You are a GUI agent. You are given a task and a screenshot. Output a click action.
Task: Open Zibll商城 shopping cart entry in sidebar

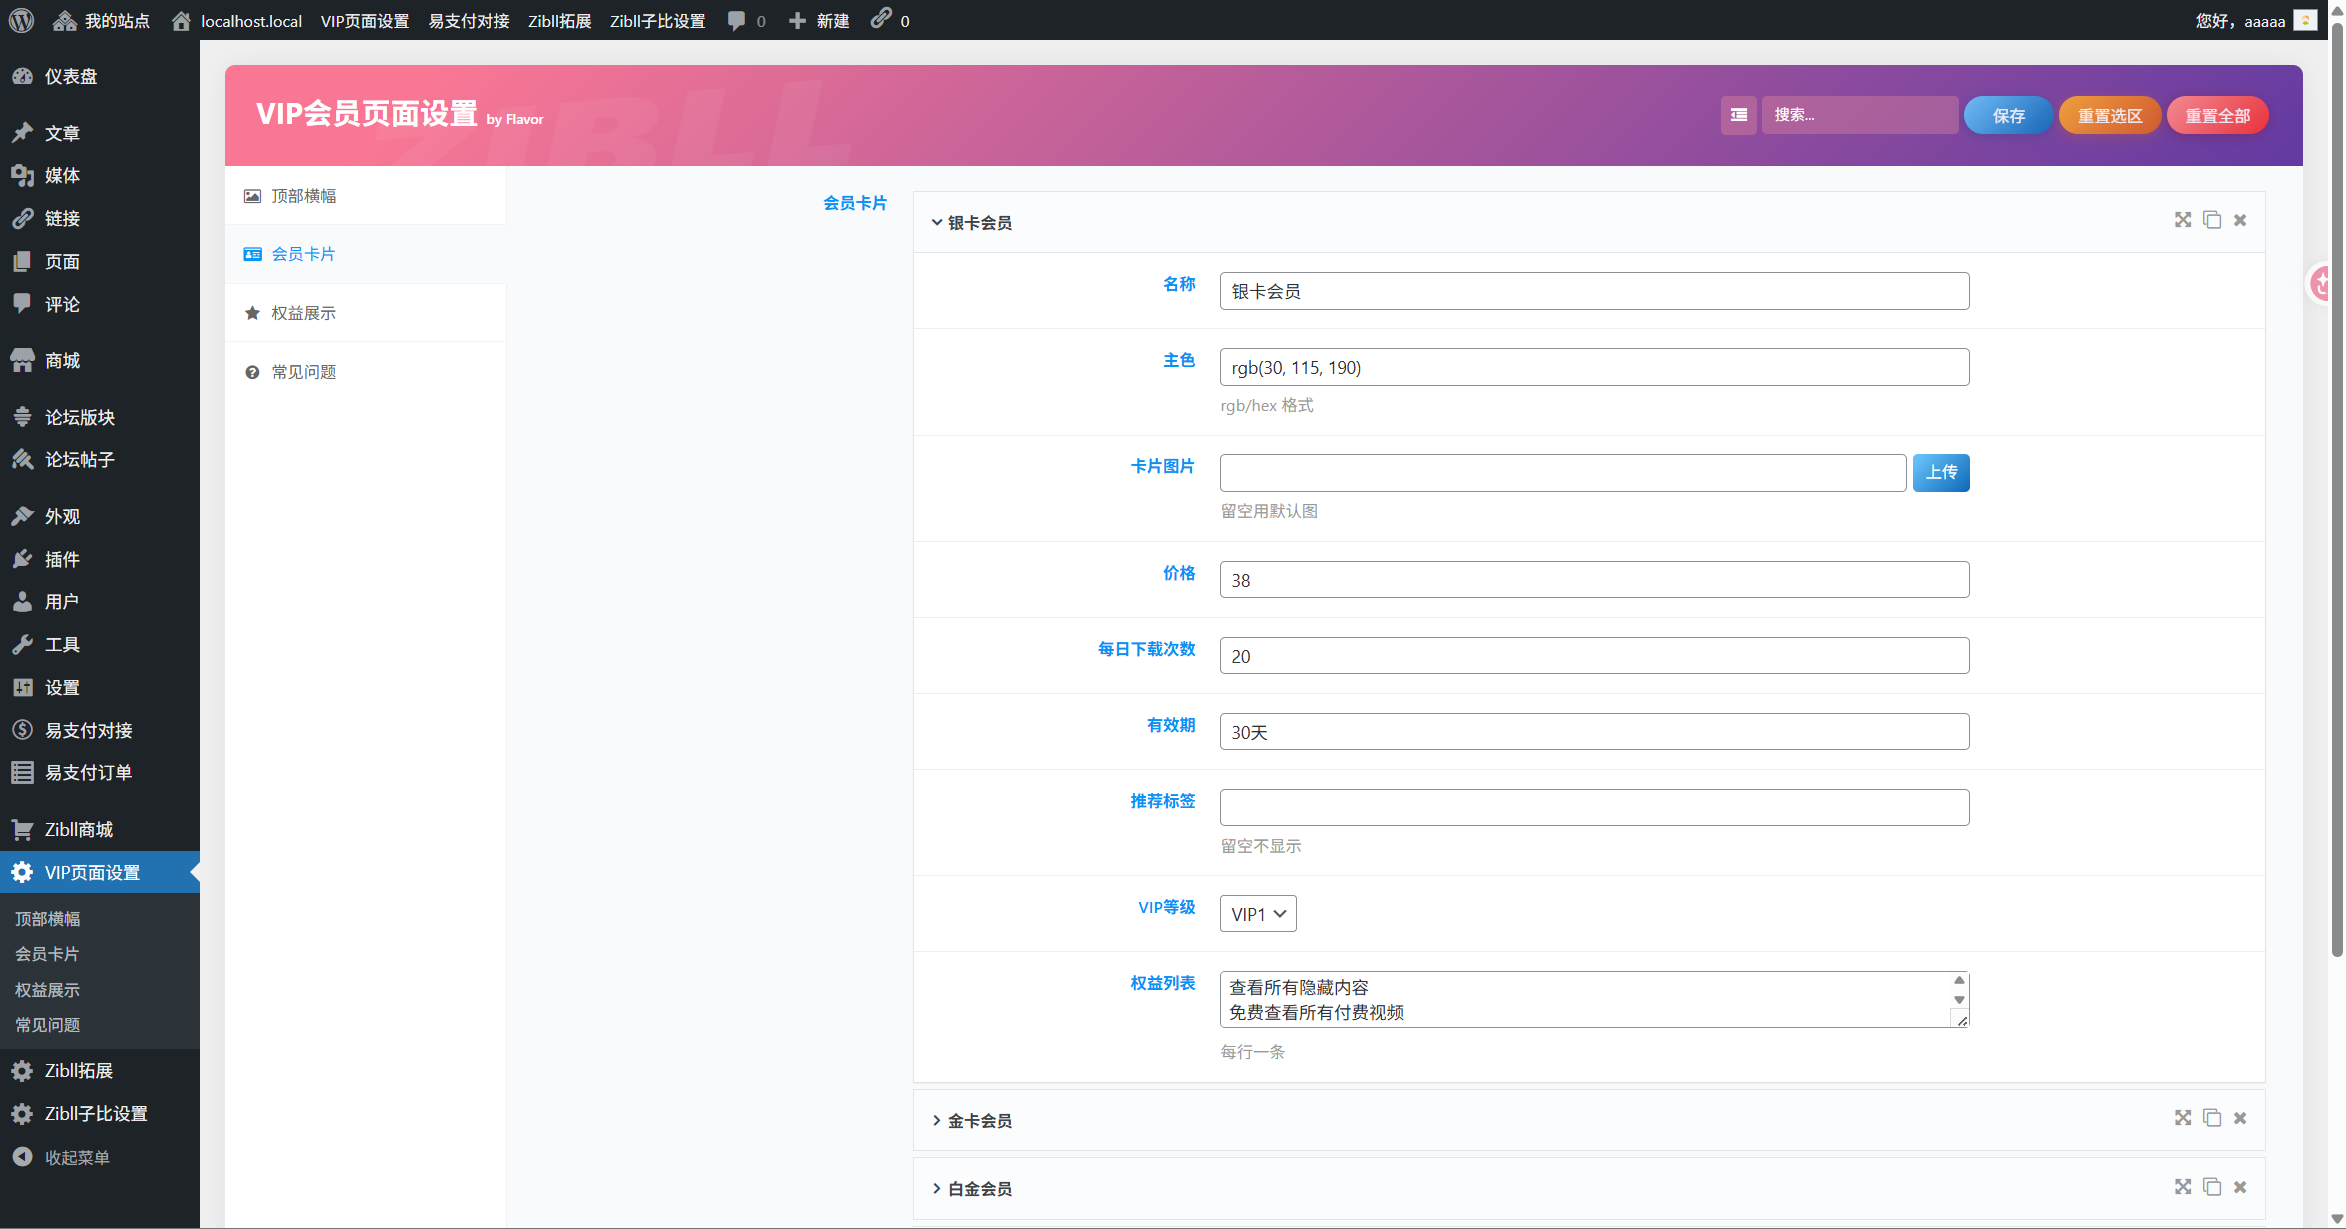[78, 830]
